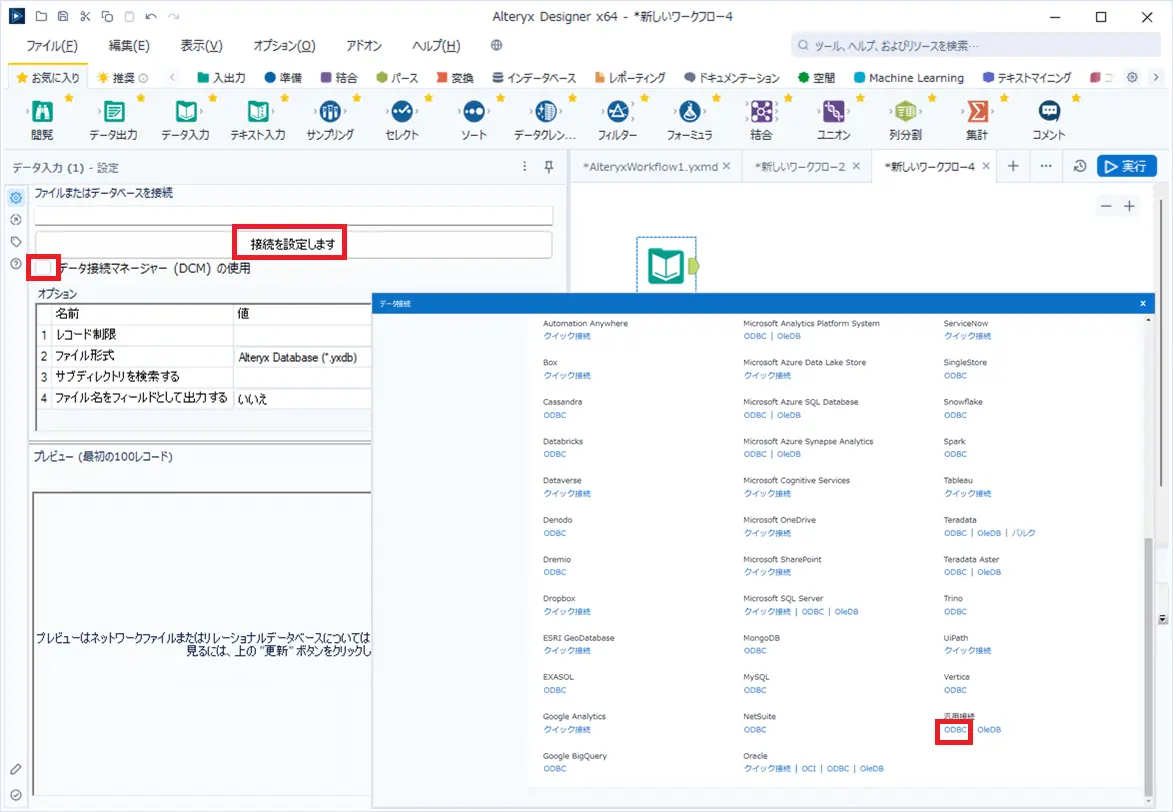
Task: Select the 集計 tool icon
Action: pos(977,112)
